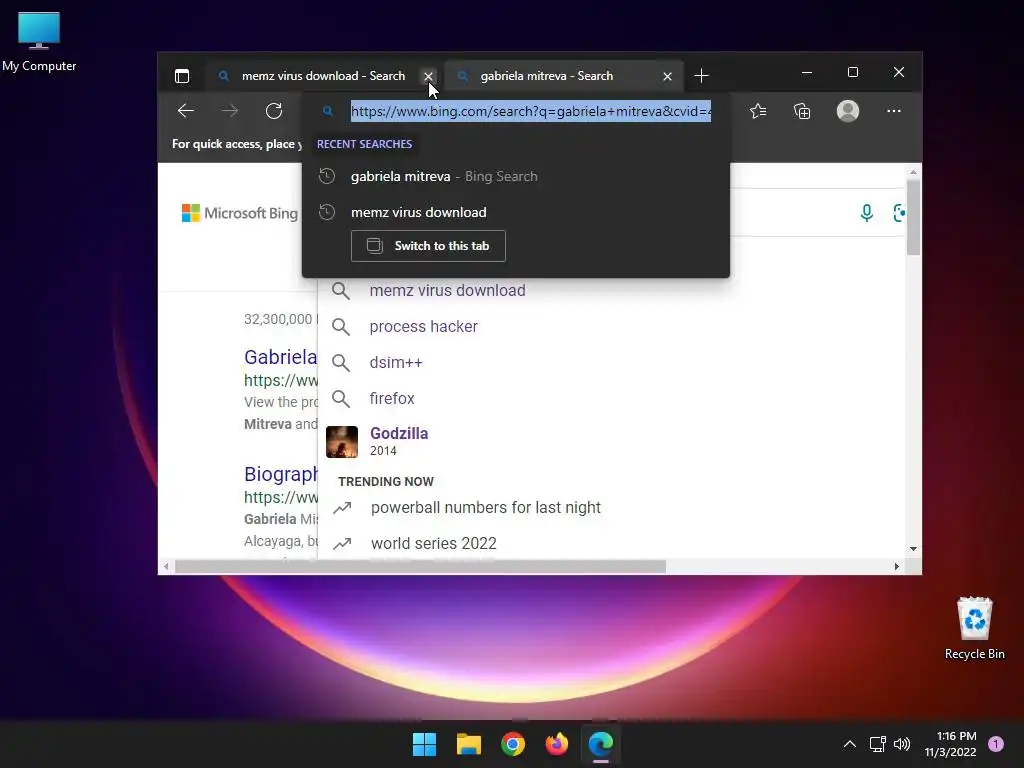The height and width of the screenshot is (768, 1024).
Task: Open the Windows Start menu
Action: pyautogui.click(x=424, y=744)
